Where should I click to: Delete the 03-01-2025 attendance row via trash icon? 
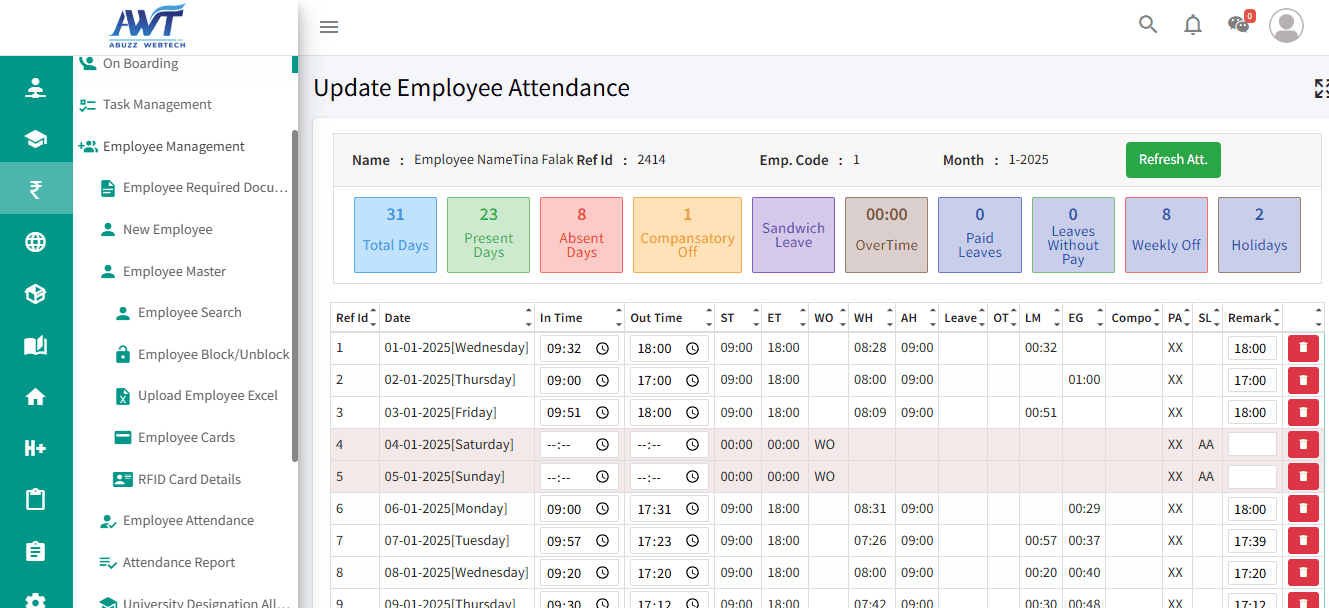tap(1303, 412)
